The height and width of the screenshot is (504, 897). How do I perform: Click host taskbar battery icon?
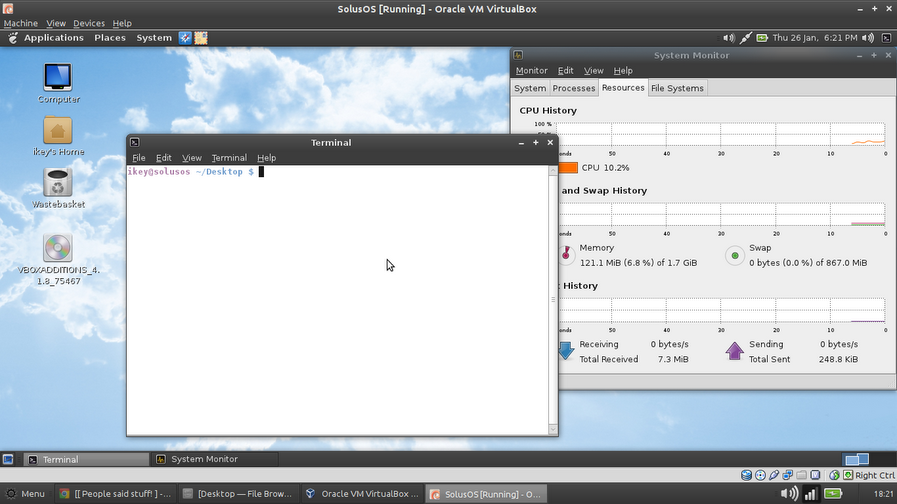[833, 494]
